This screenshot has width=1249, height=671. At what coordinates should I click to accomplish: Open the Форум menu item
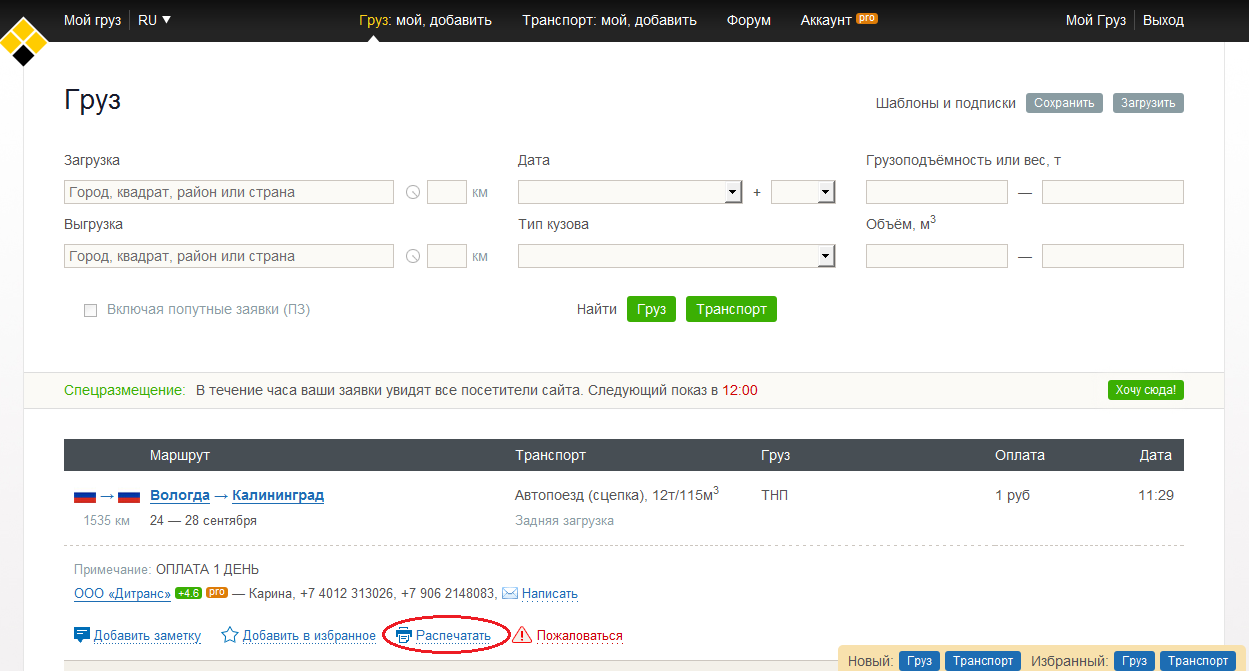(749, 20)
